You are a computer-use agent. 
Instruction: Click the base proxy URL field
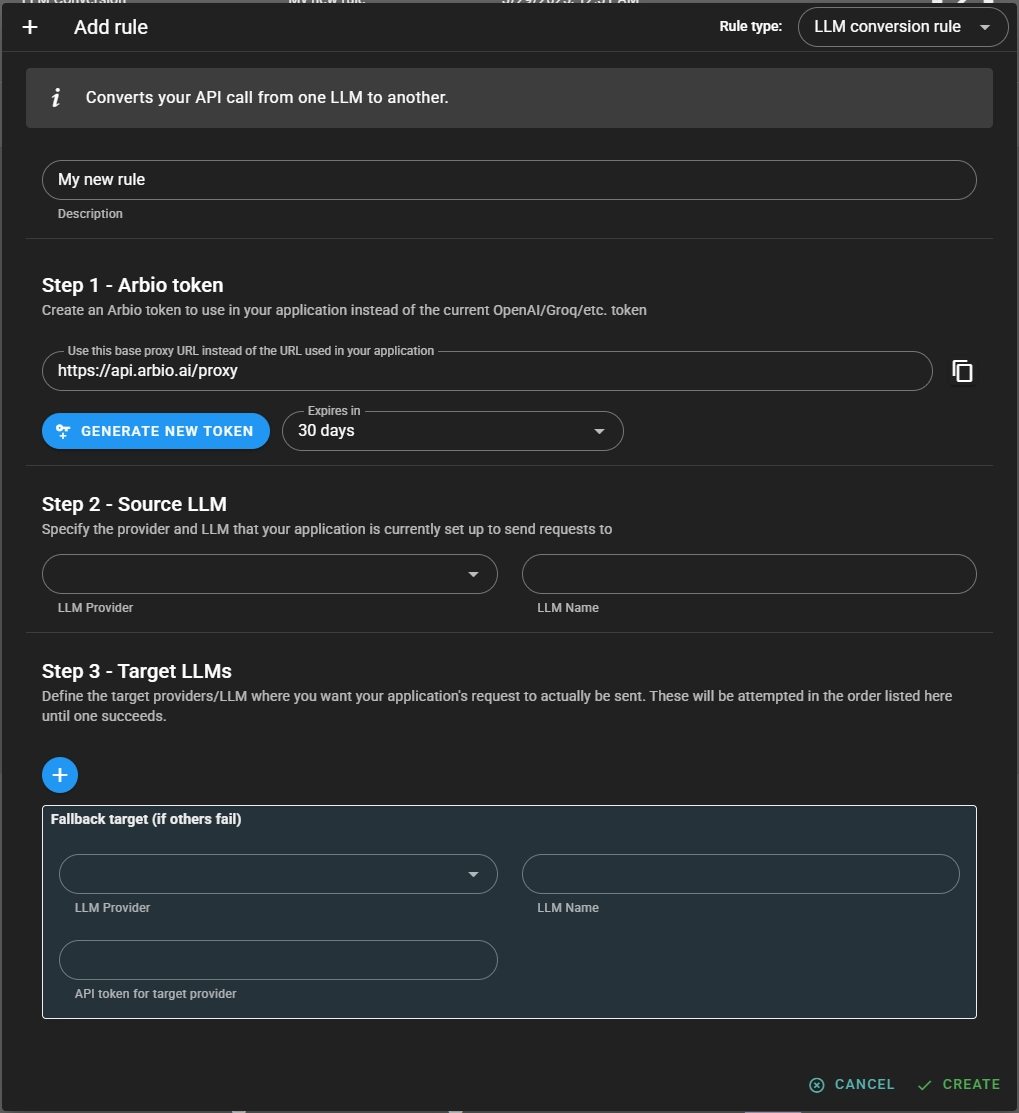[x=486, y=371]
